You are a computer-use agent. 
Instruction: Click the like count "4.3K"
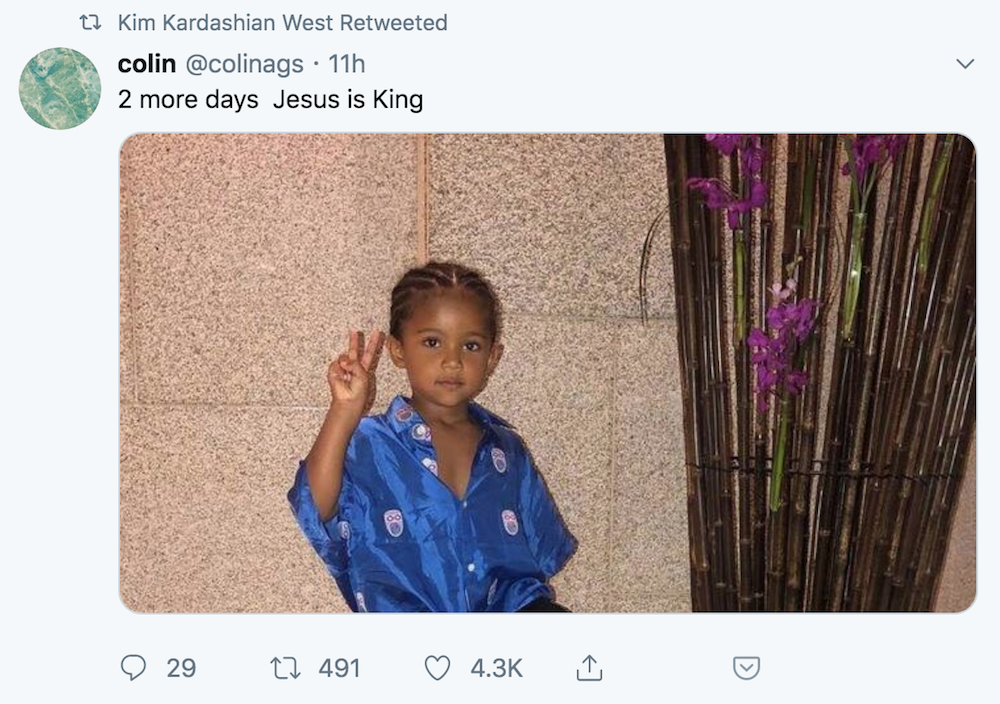tap(496, 668)
